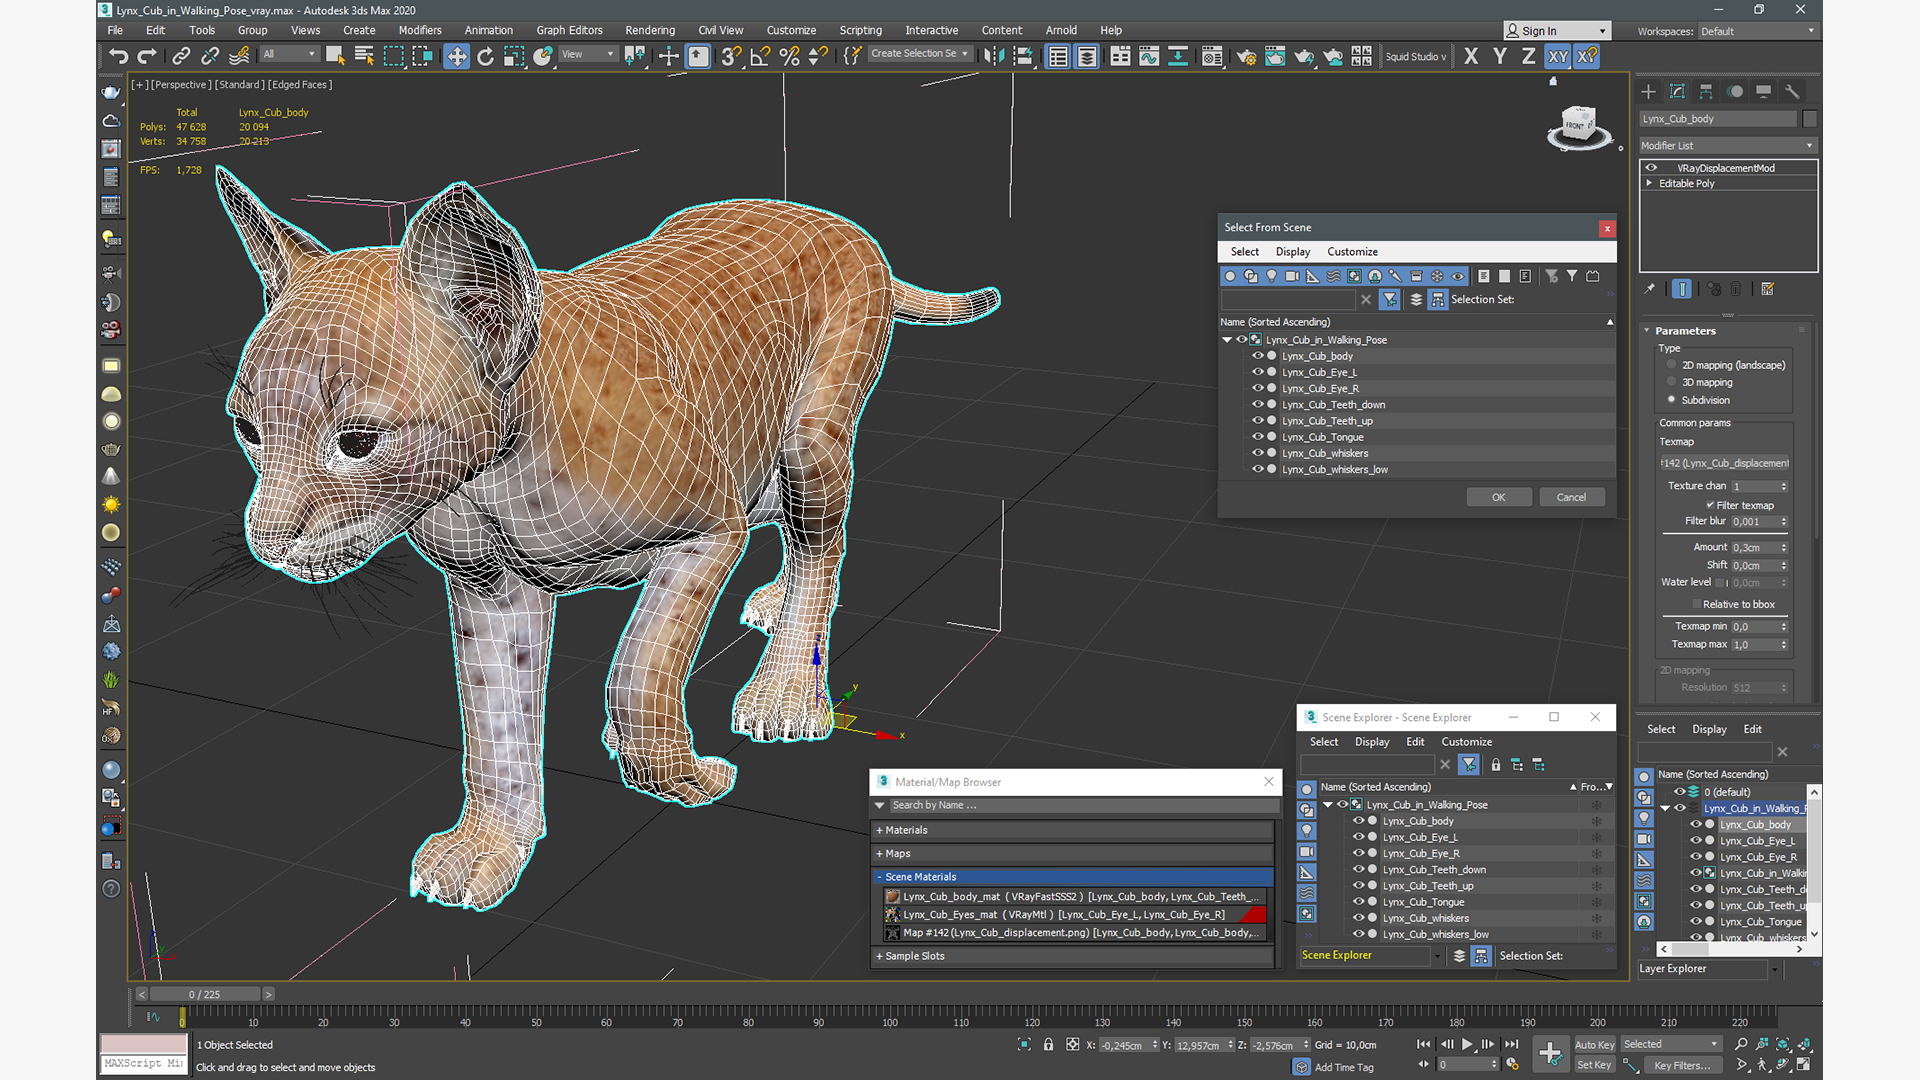Screen dimensions: 1920x1080
Task: Click the Texmap Lynx_Cub_displacement map button
Action: (1725, 463)
